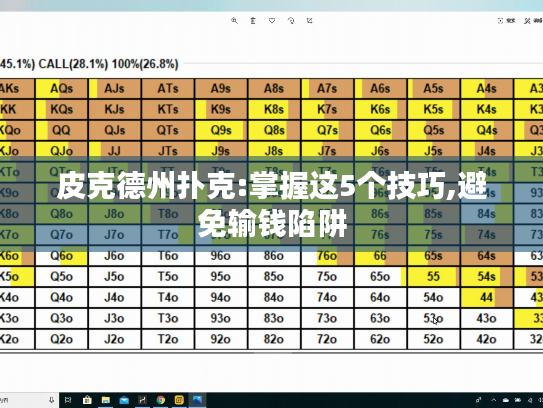Click the QJs hand cell
Screen dimensions: 543x408
[115, 130]
